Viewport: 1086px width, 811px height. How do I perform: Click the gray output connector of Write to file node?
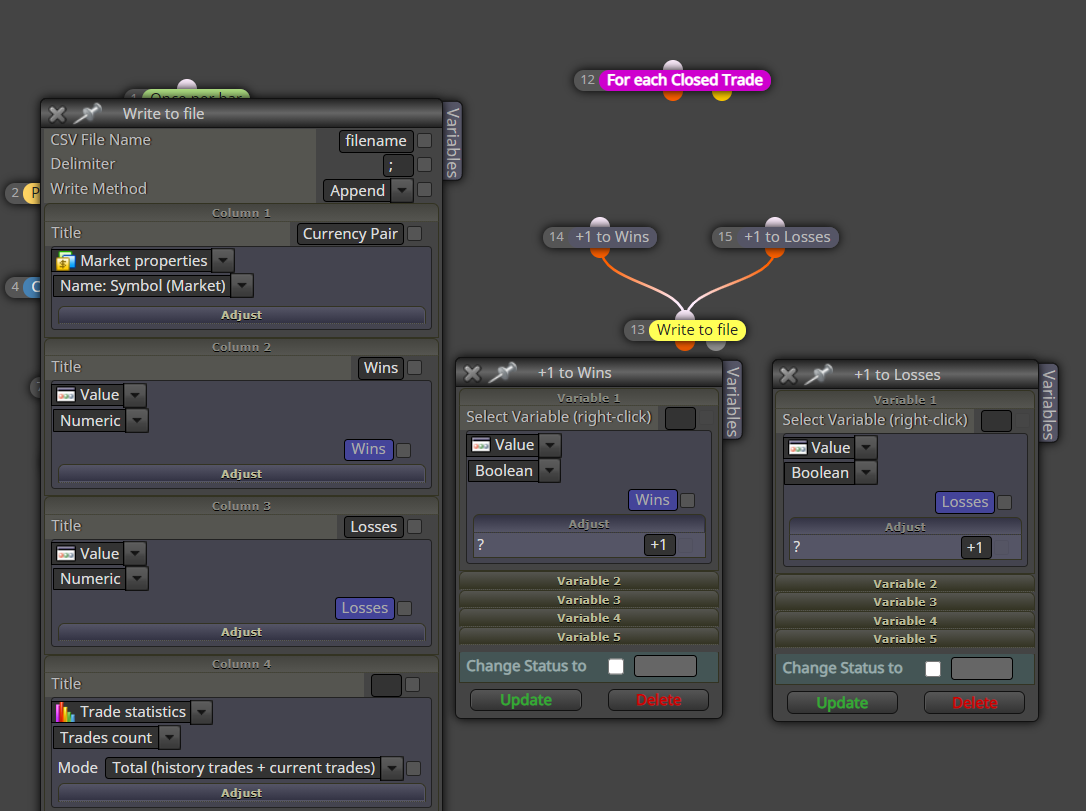[717, 345]
